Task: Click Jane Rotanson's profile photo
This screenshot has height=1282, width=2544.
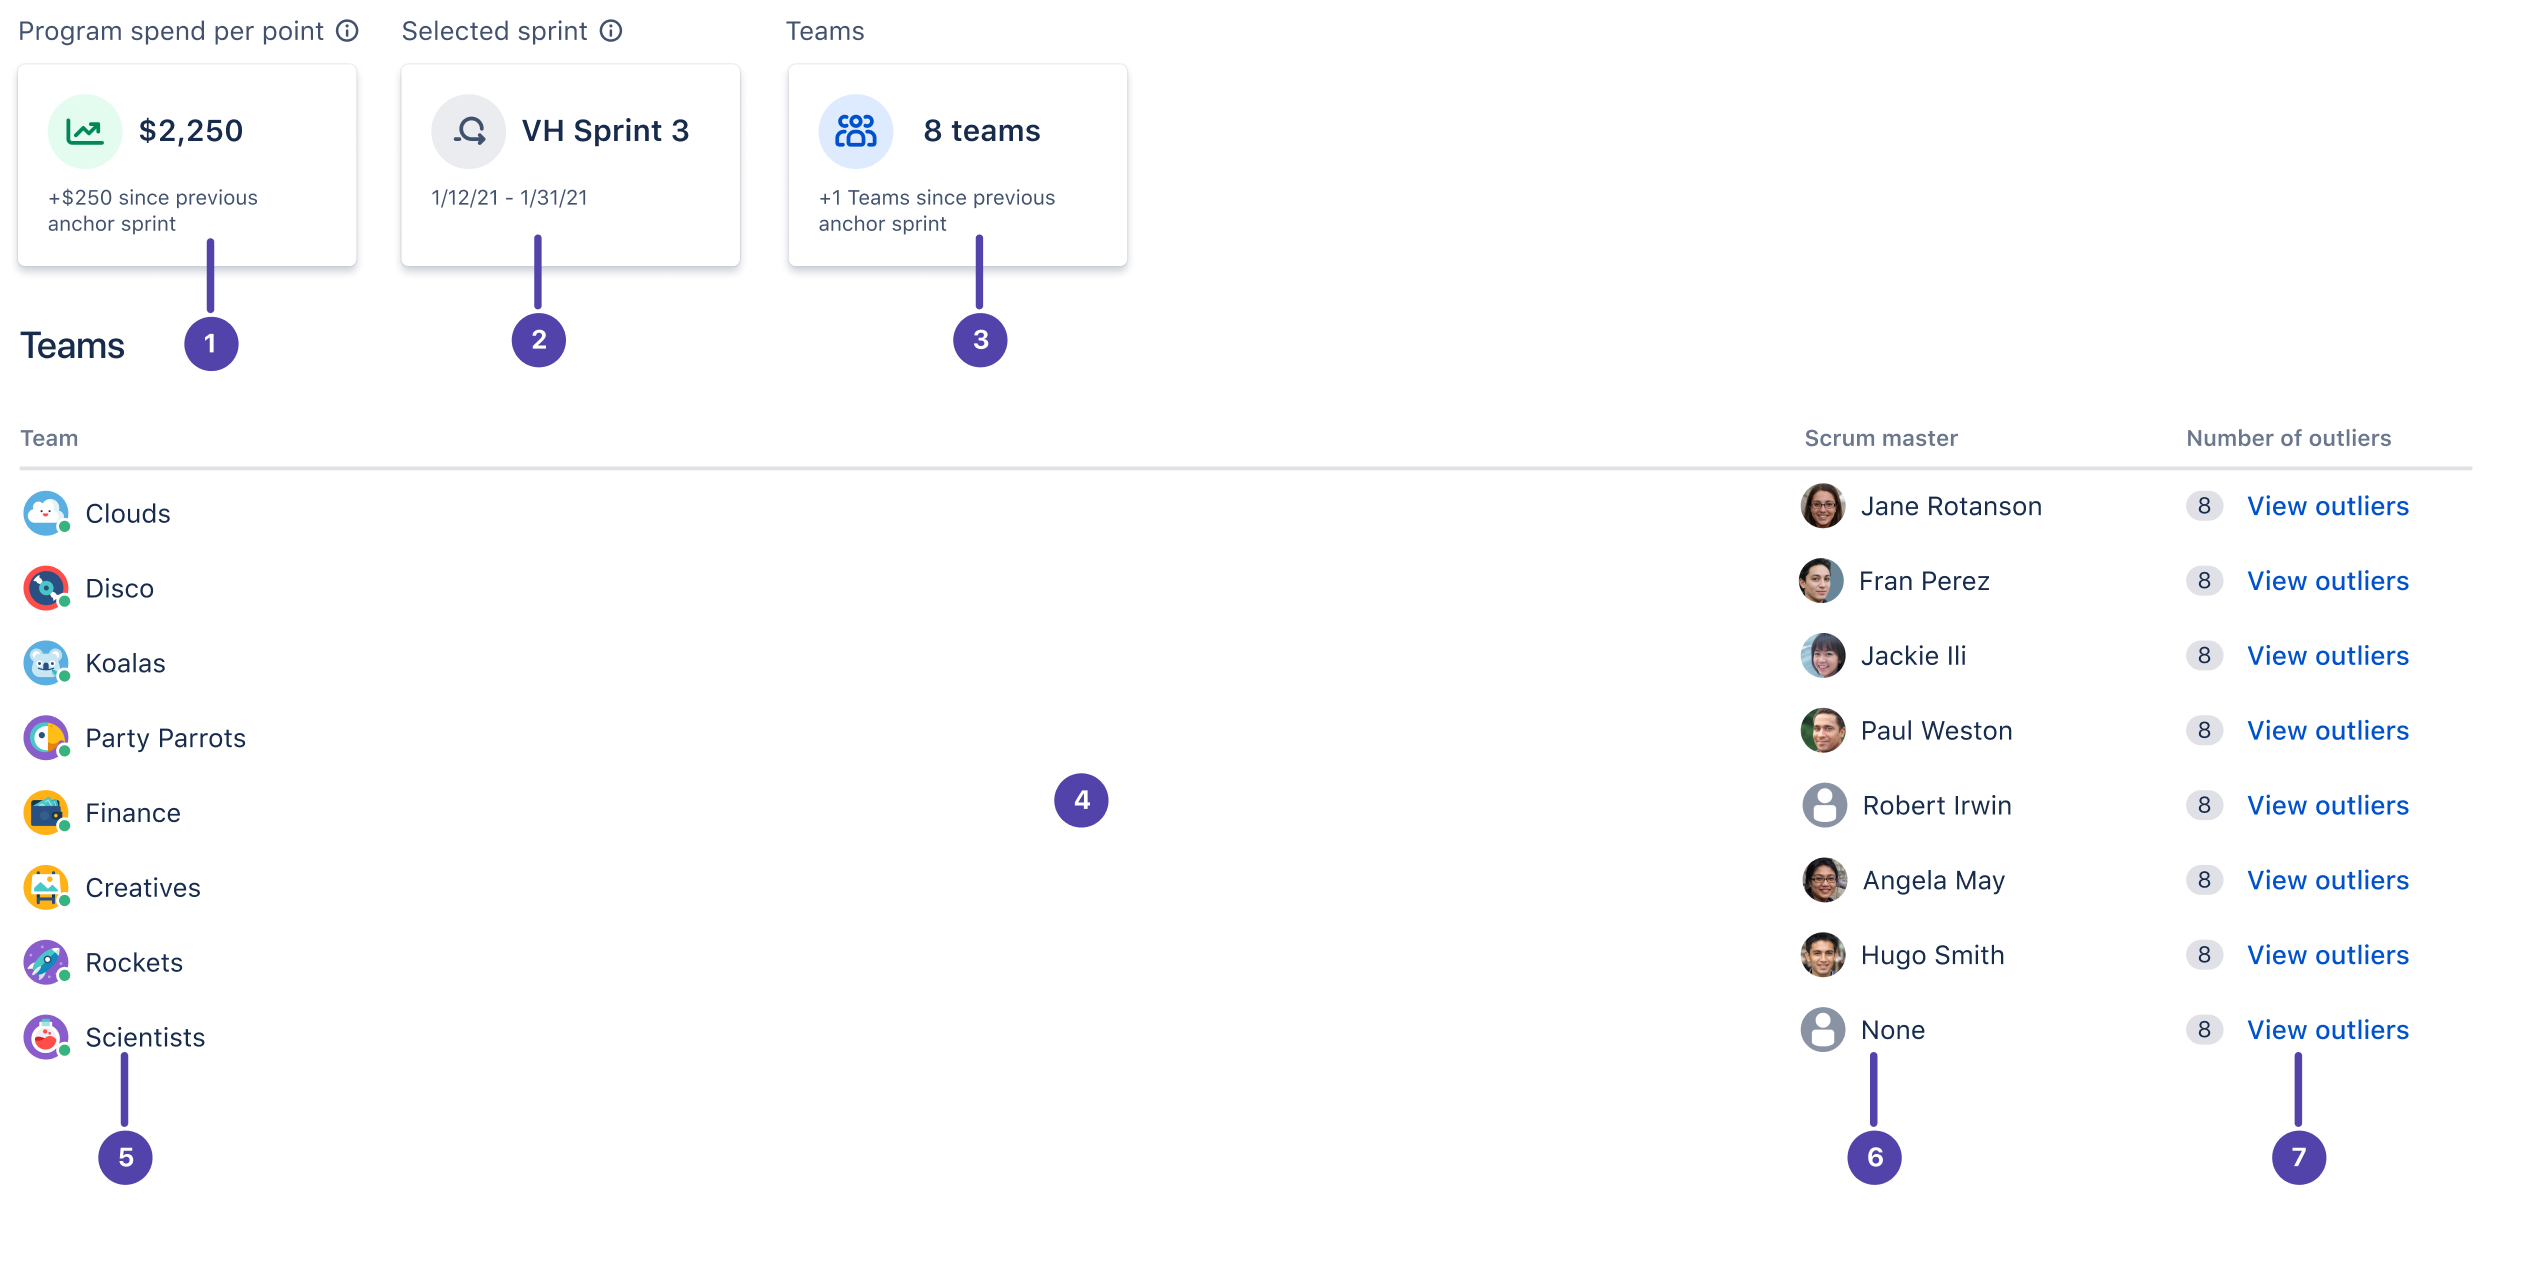Action: click(x=1823, y=506)
